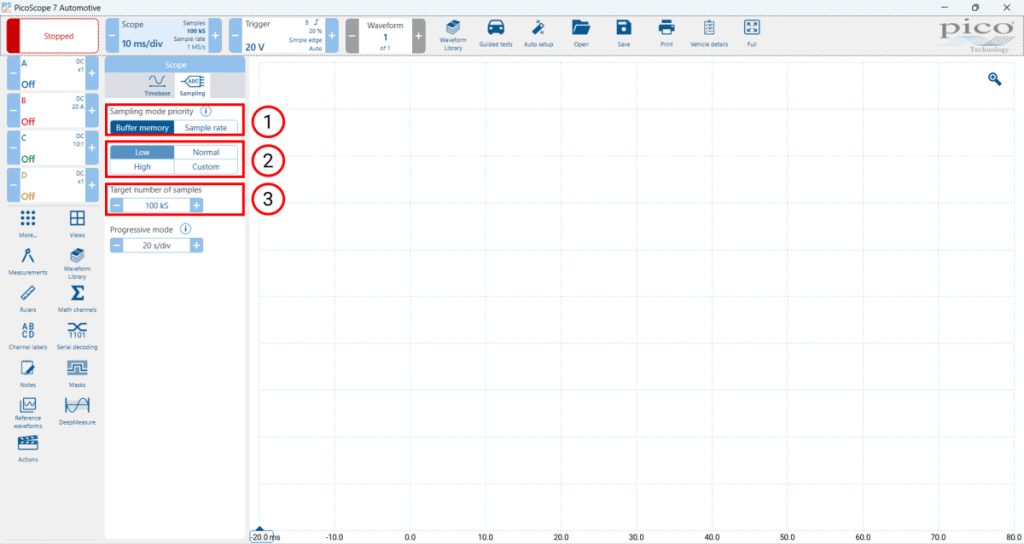Image resolution: width=1024 pixels, height=544 pixels.
Task: Increase Channel A range with plus
Action: [x=92, y=74]
